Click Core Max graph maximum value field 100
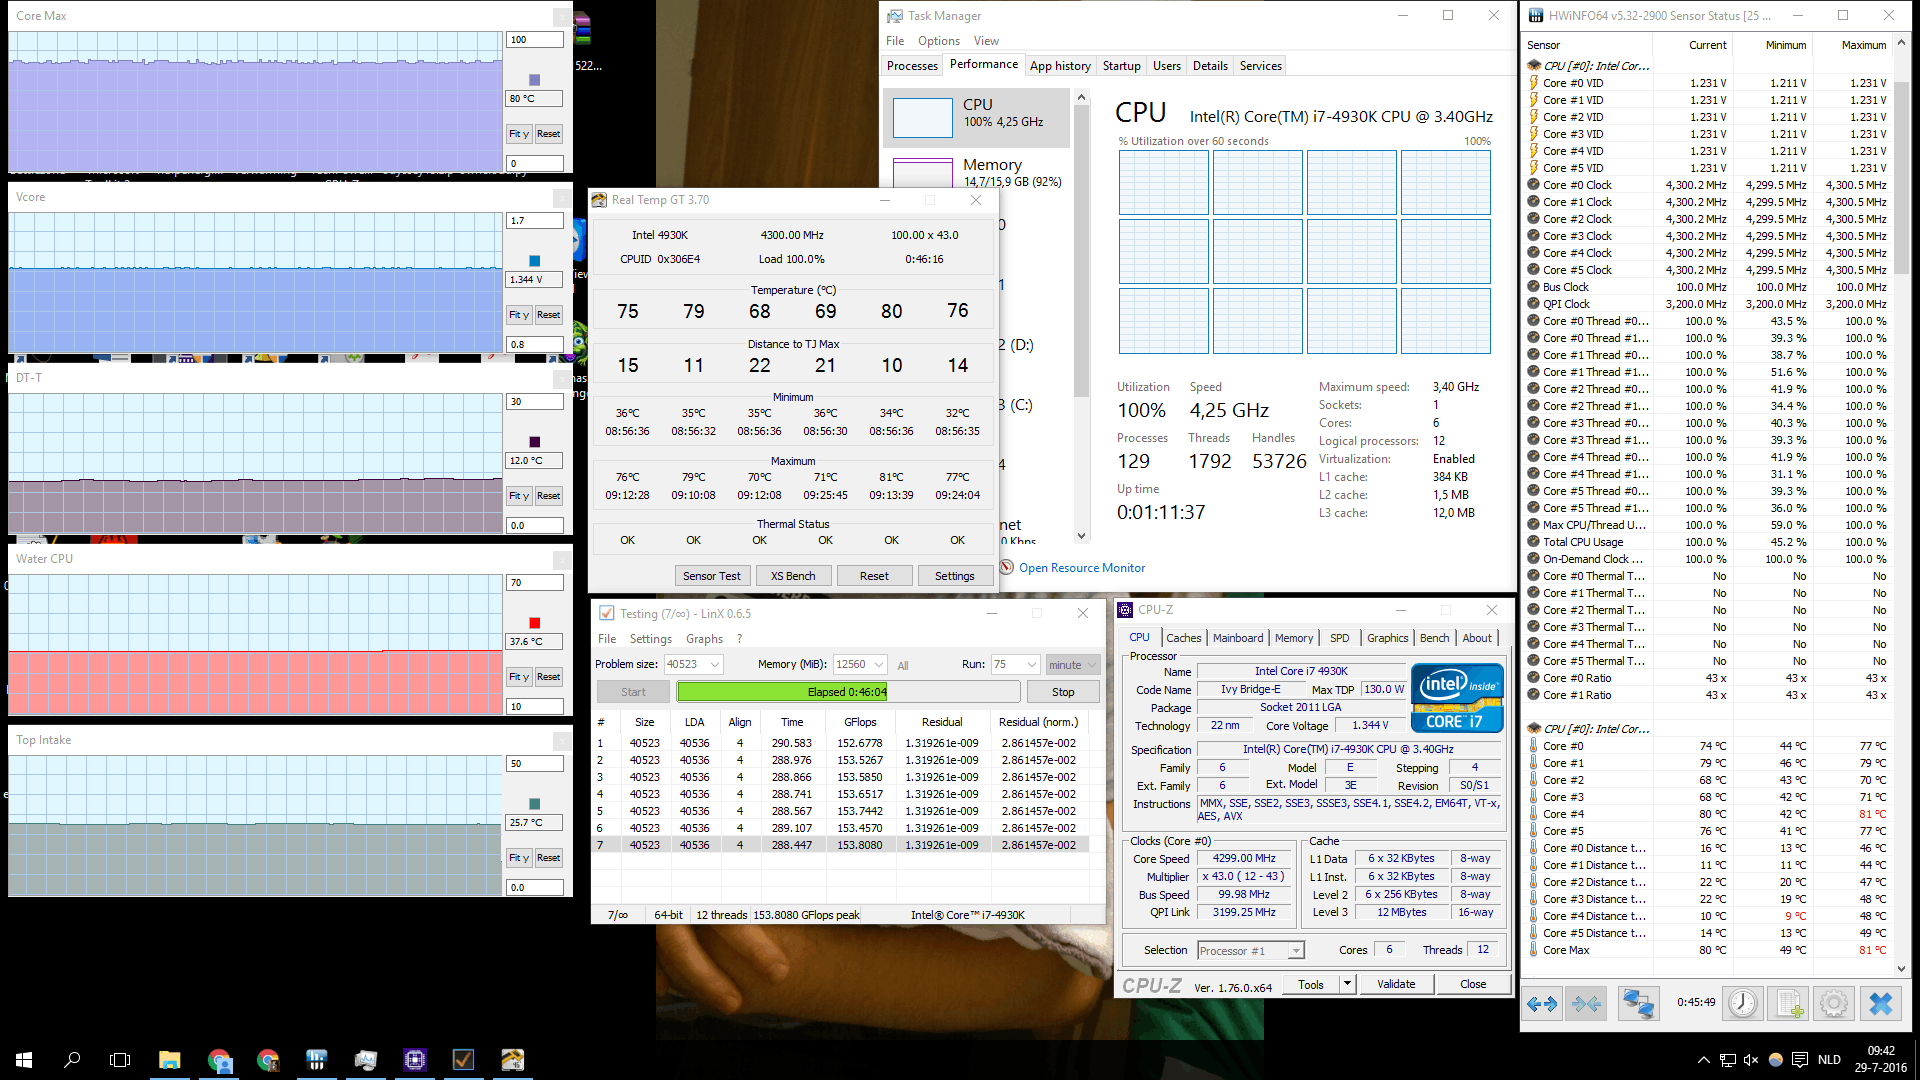This screenshot has height=1080, width=1920. coord(535,40)
